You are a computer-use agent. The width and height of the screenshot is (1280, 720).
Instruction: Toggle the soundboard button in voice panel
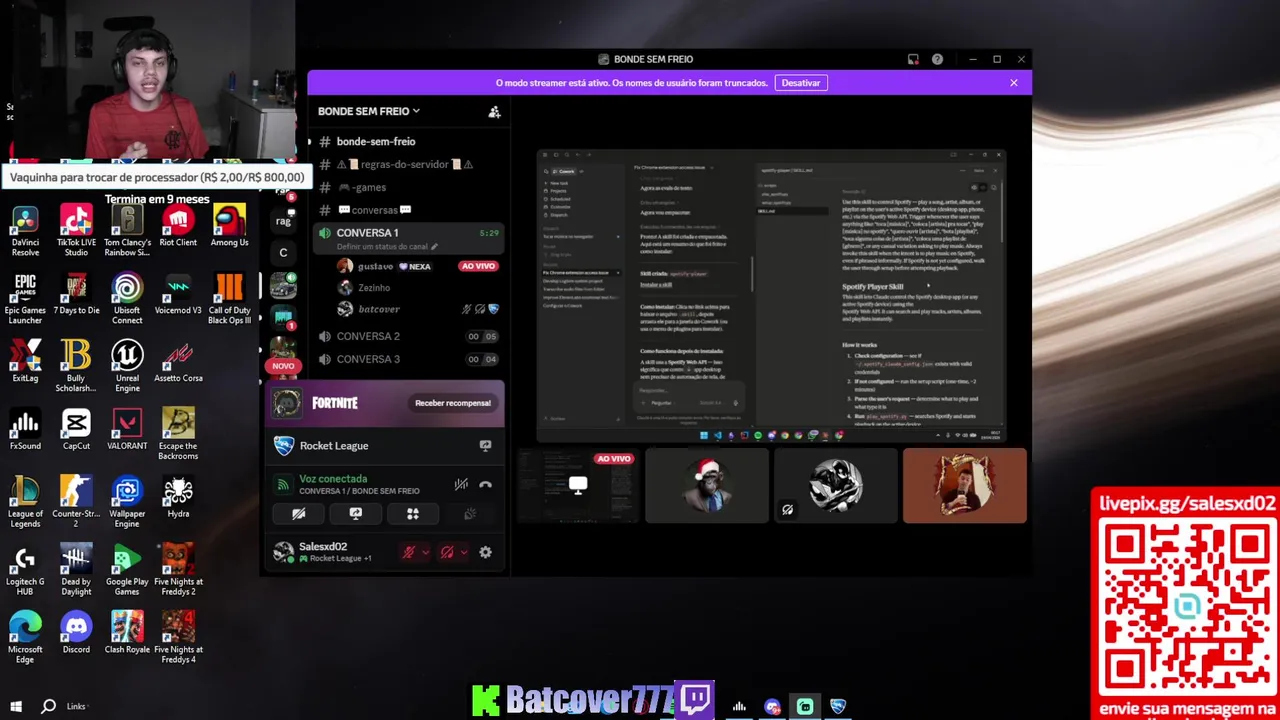(470, 514)
